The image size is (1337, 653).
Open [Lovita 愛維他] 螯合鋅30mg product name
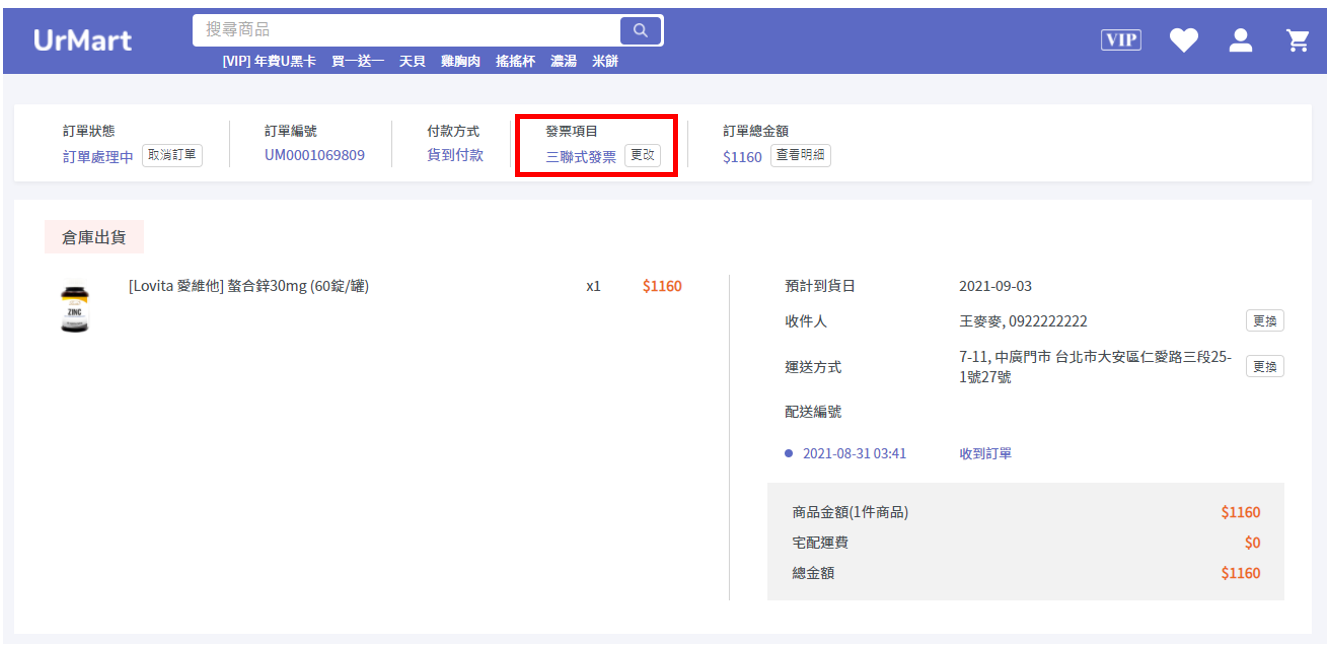click(249, 286)
